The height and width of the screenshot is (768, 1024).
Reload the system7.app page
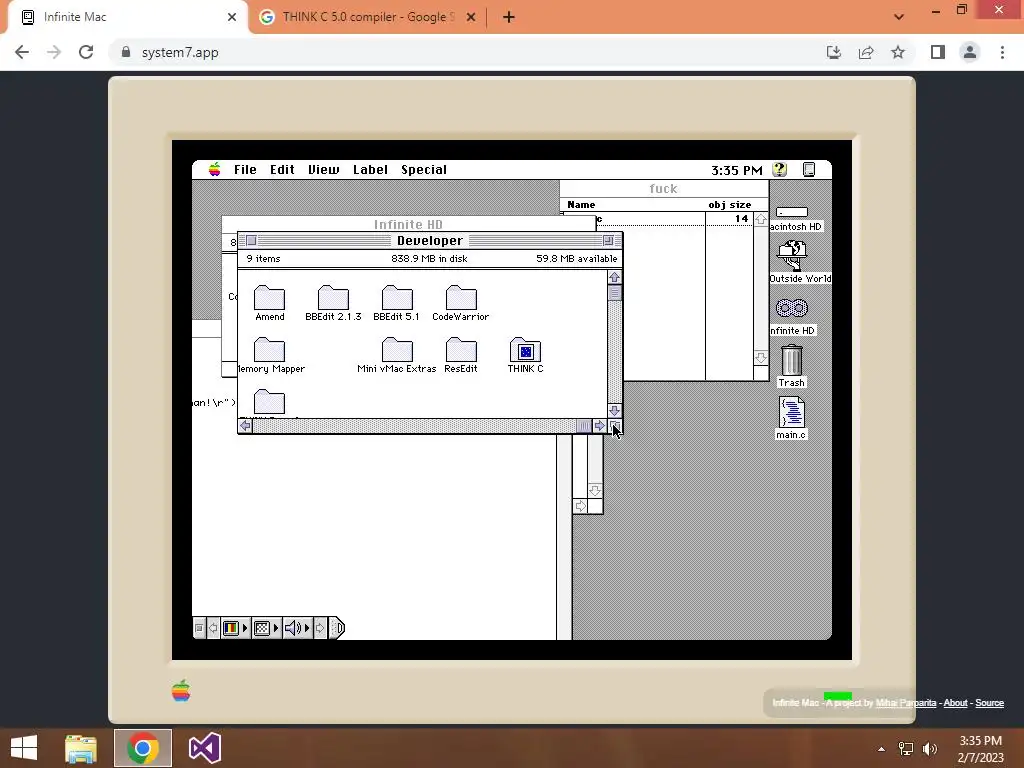[86, 52]
